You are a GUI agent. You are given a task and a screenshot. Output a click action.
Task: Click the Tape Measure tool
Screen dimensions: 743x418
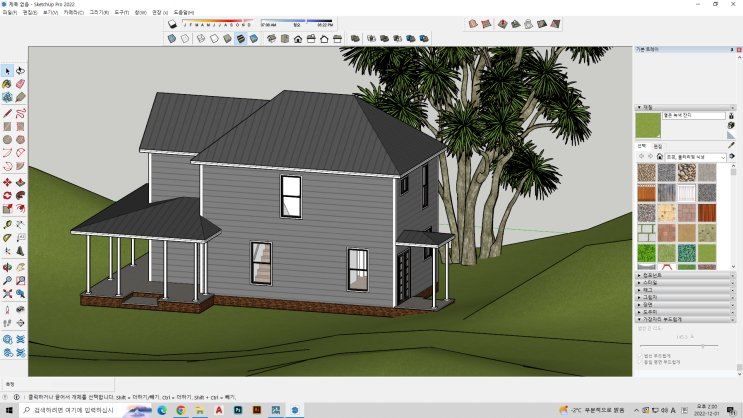coord(8,225)
